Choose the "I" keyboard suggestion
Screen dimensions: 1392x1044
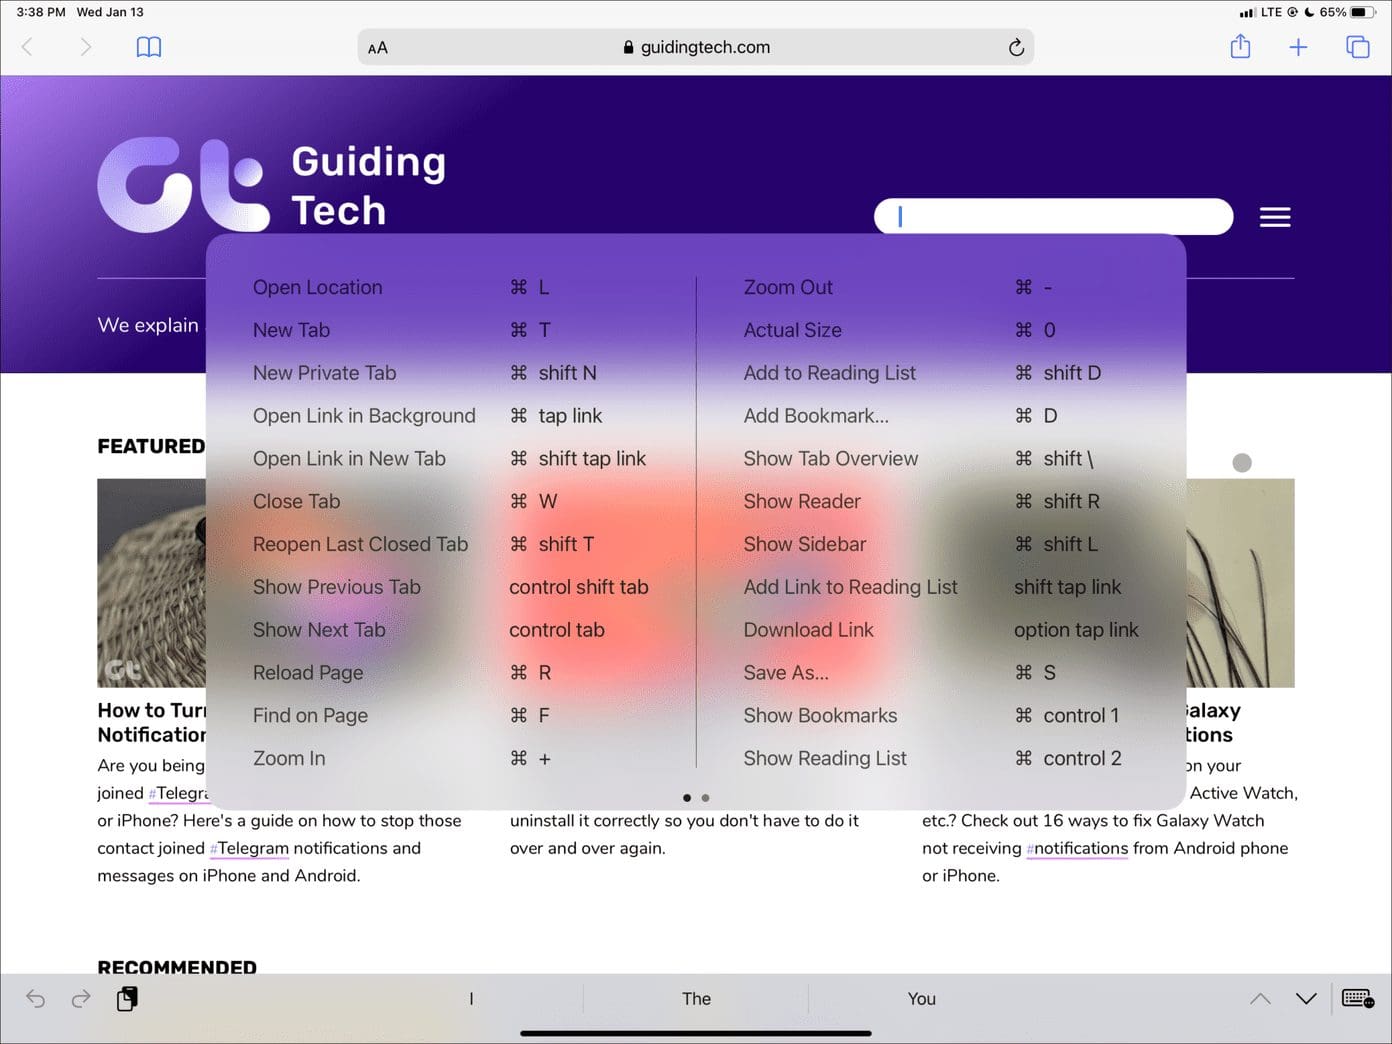click(x=471, y=998)
